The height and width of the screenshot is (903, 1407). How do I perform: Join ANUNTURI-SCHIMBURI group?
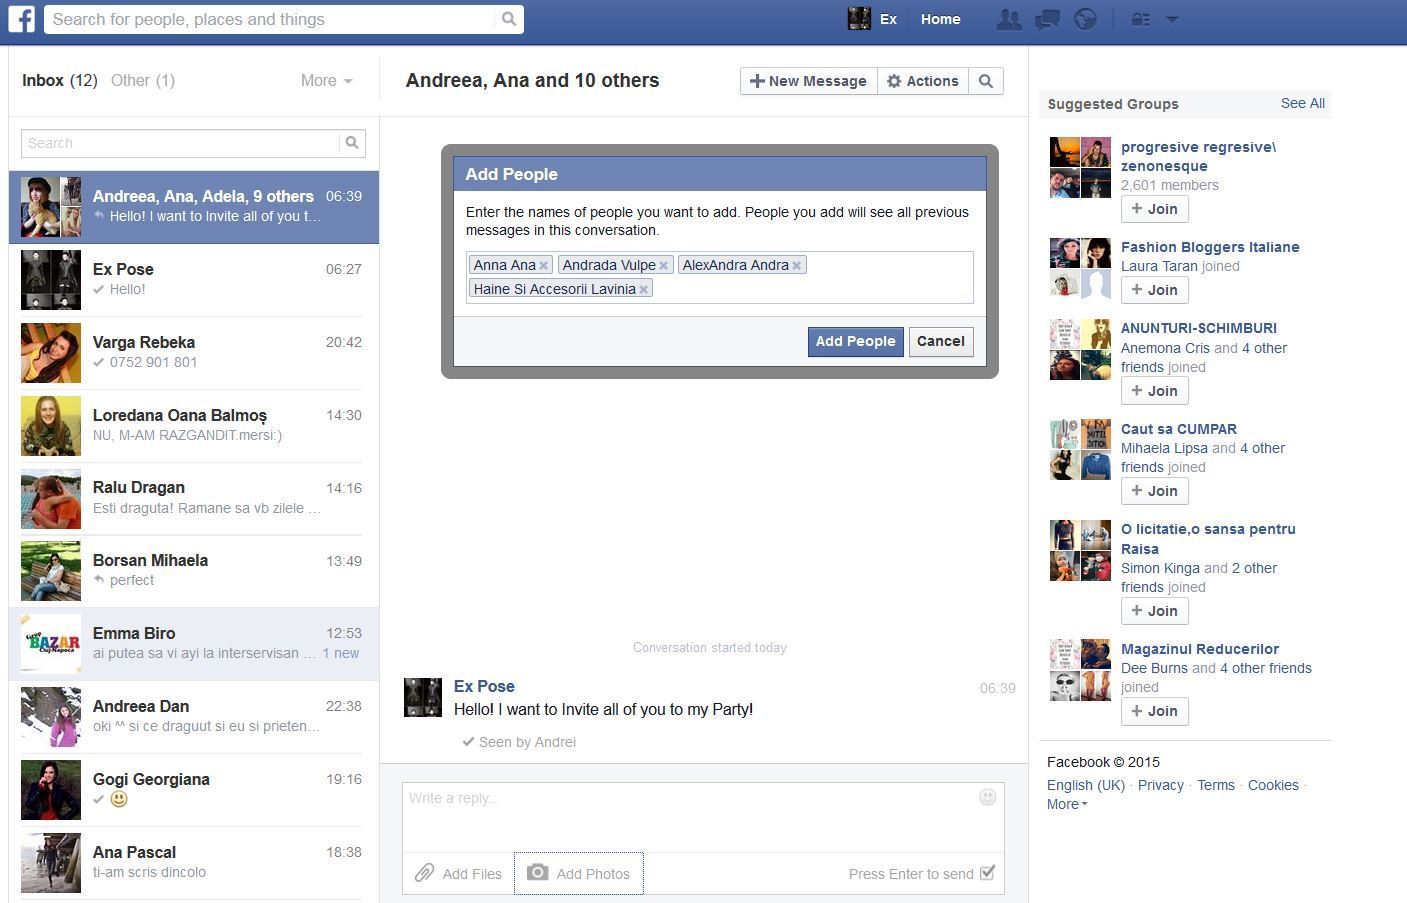coord(1155,391)
